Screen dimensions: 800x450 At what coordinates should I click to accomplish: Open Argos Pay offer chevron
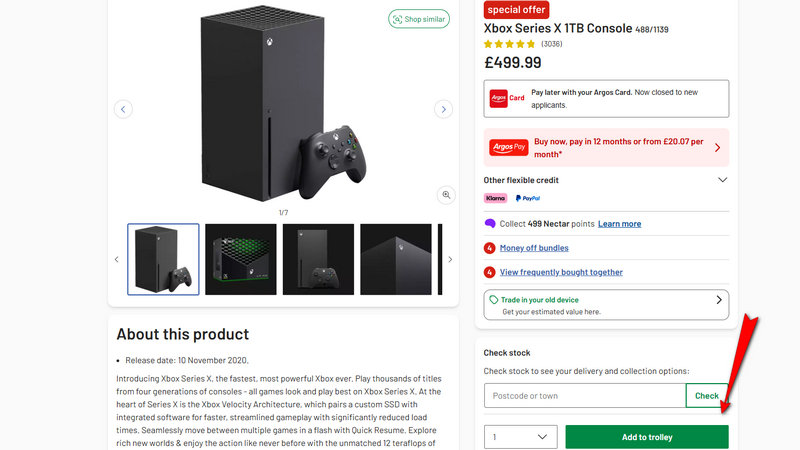tap(717, 148)
